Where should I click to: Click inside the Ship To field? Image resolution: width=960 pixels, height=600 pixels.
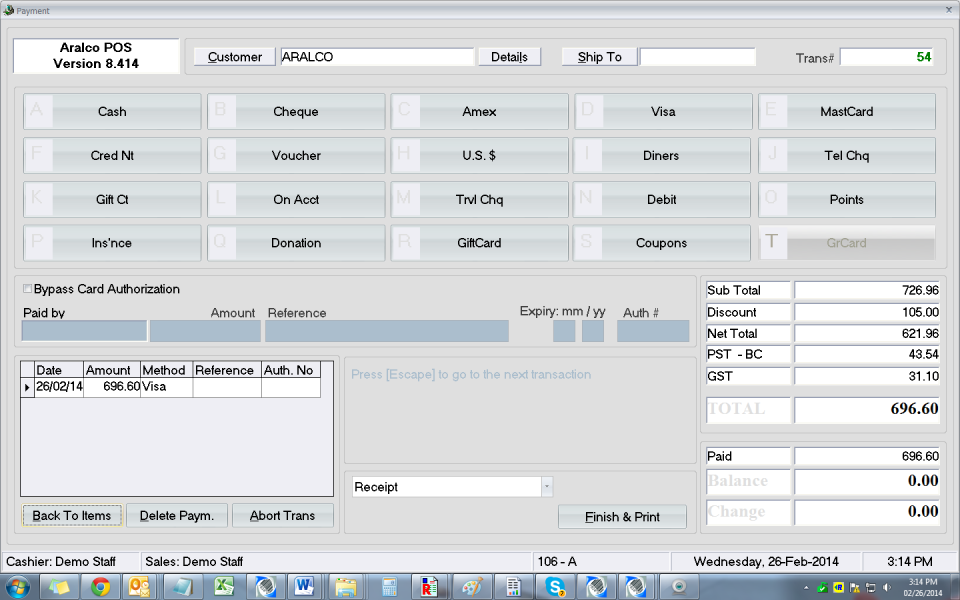coord(698,57)
